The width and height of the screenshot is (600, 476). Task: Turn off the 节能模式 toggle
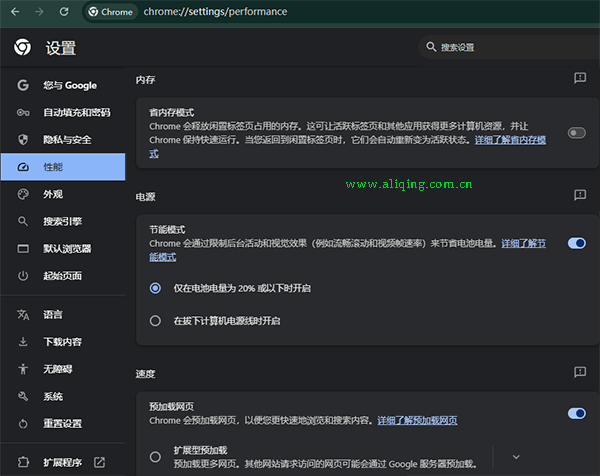pyautogui.click(x=577, y=243)
